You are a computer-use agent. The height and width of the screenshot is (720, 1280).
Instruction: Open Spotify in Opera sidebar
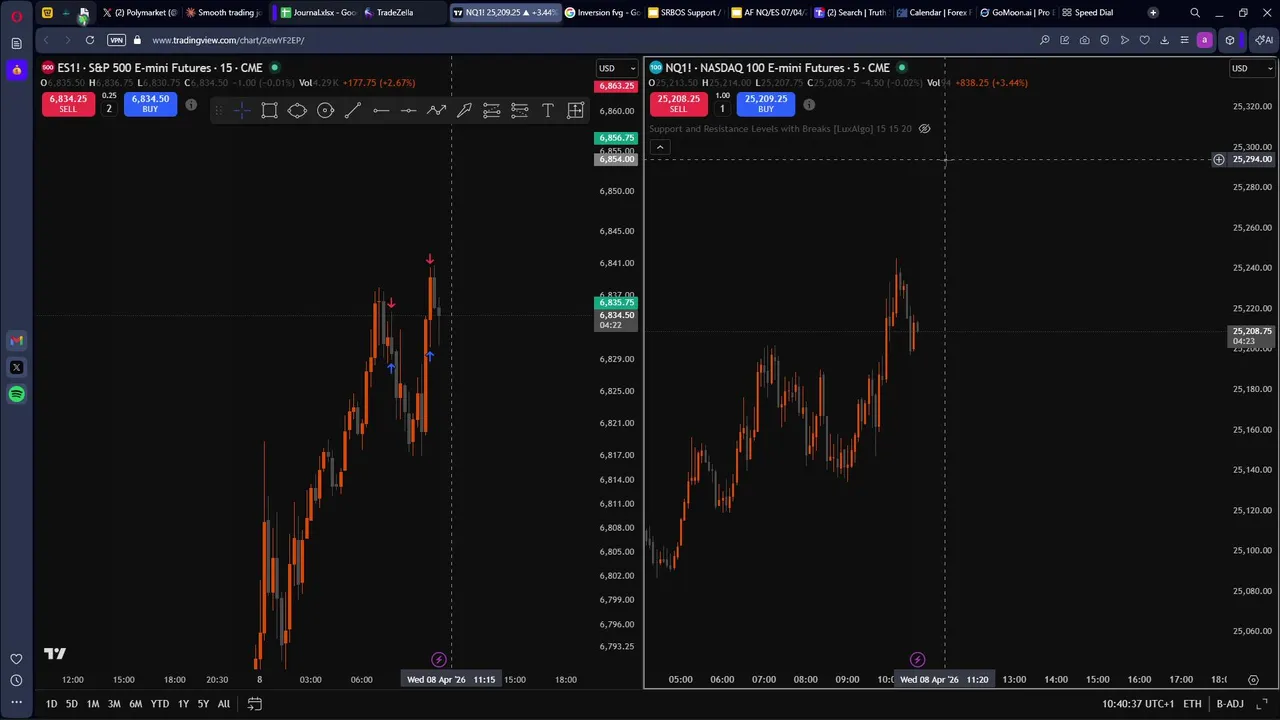[16, 394]
